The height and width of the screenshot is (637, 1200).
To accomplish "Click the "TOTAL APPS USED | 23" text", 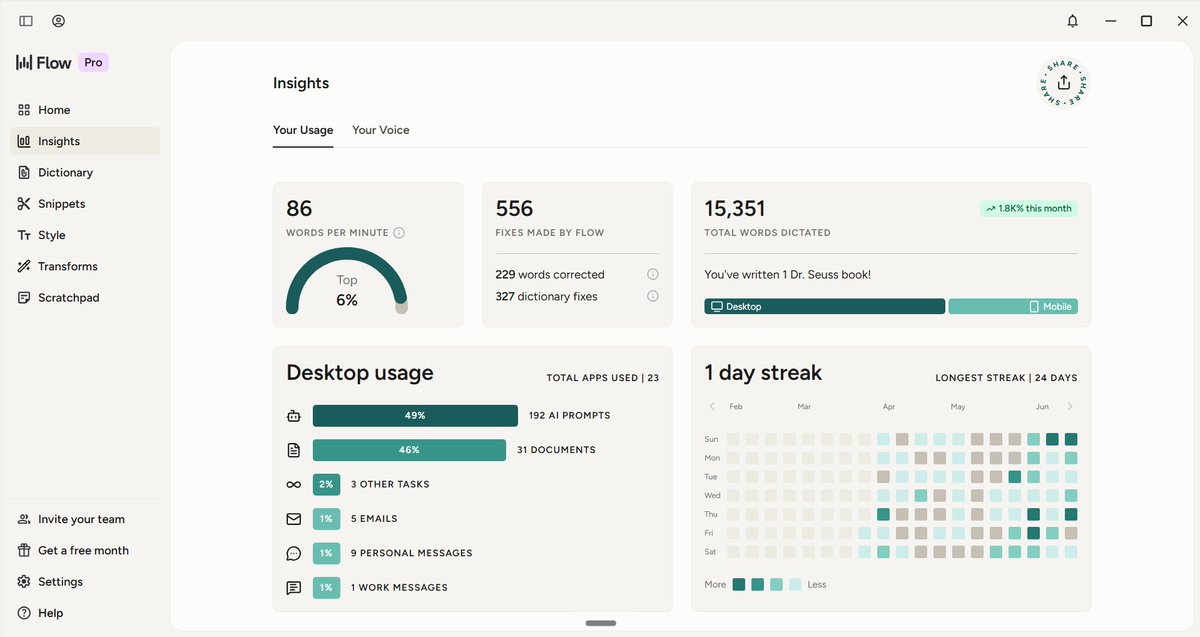I will coord(603,378).
